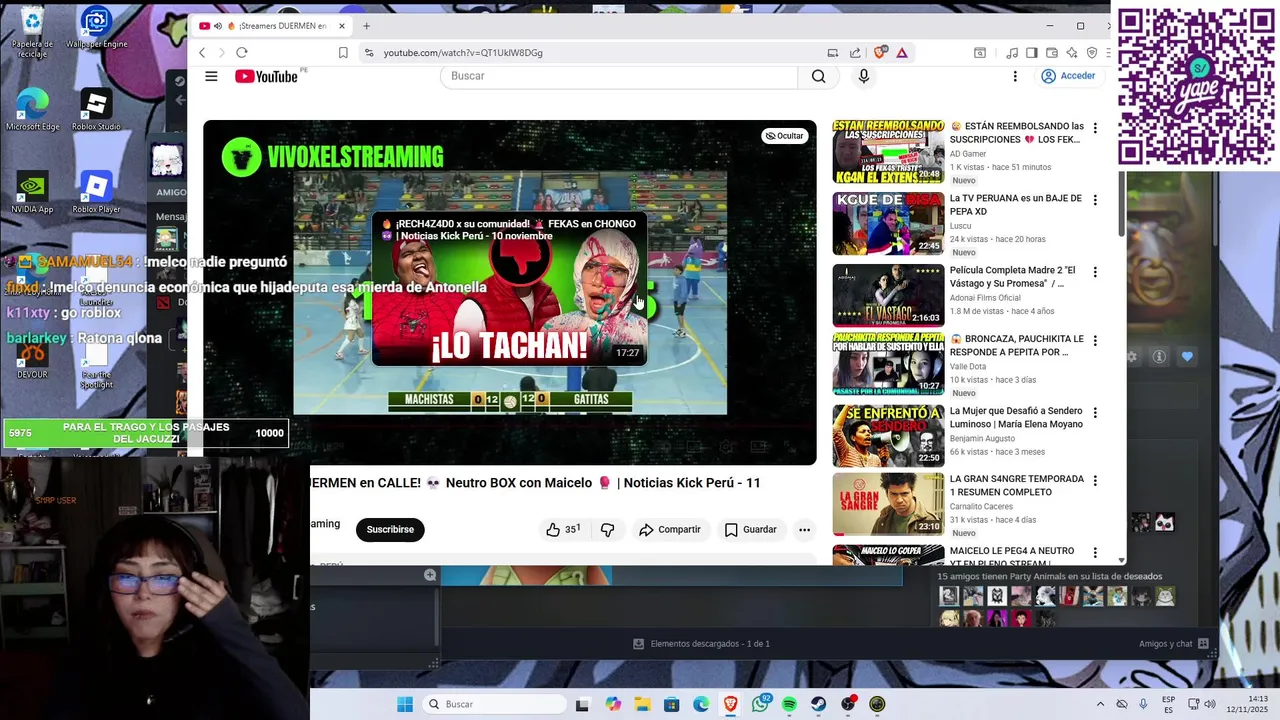Open Brave Shields lion icon
This screenshot has width=1280, height=720.
880,52
